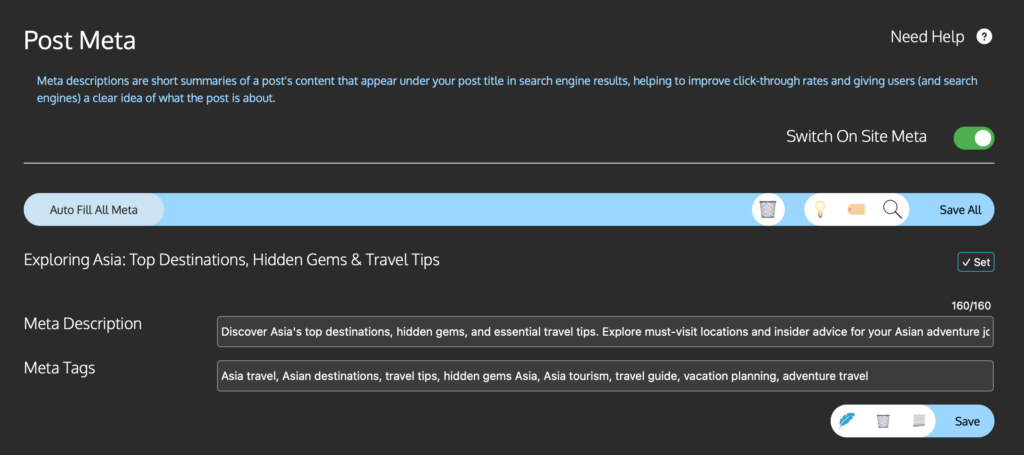Click the blue feather icon
The height and width of the screenshot is (455, 1024).
tap(848, 421)
